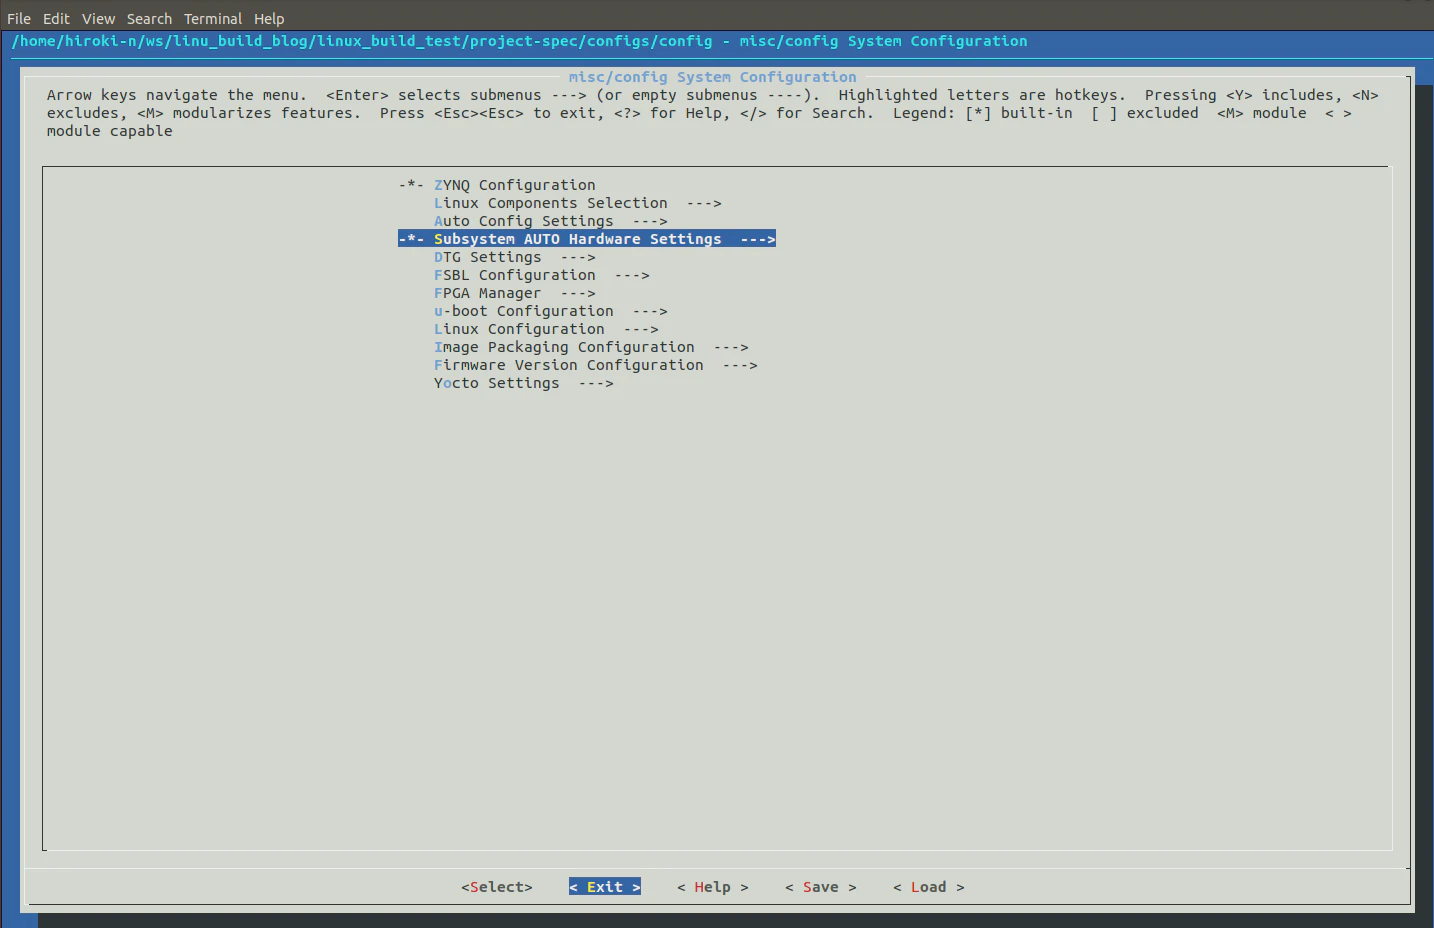Open Linux Configuration submenu
The height and width of the screenshot is (928, 1434).
[546, 329]
